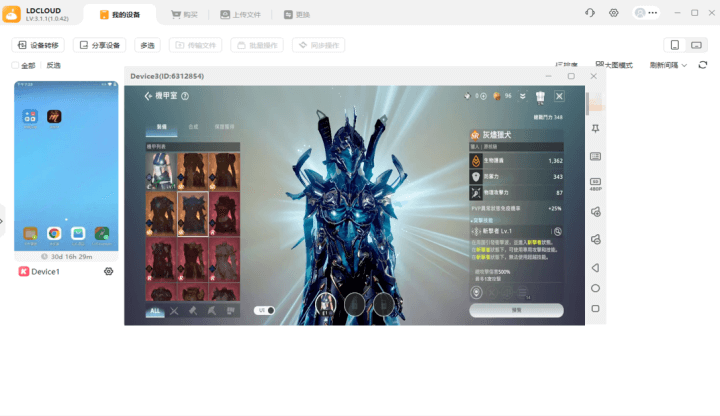The height and width of the screenshot is (416, 720).
Task: Open the armor outfit icon in game header
Action: pyautogui.click(x=540, y=96)
